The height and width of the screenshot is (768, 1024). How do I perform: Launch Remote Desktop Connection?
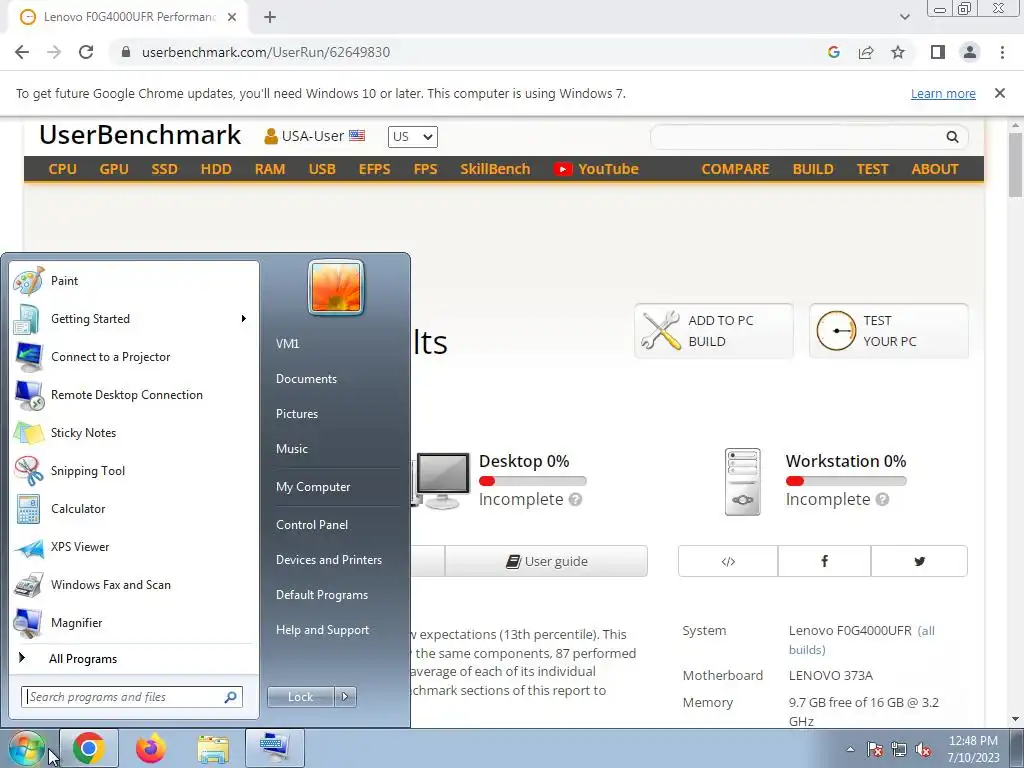(x=133, y=394)
